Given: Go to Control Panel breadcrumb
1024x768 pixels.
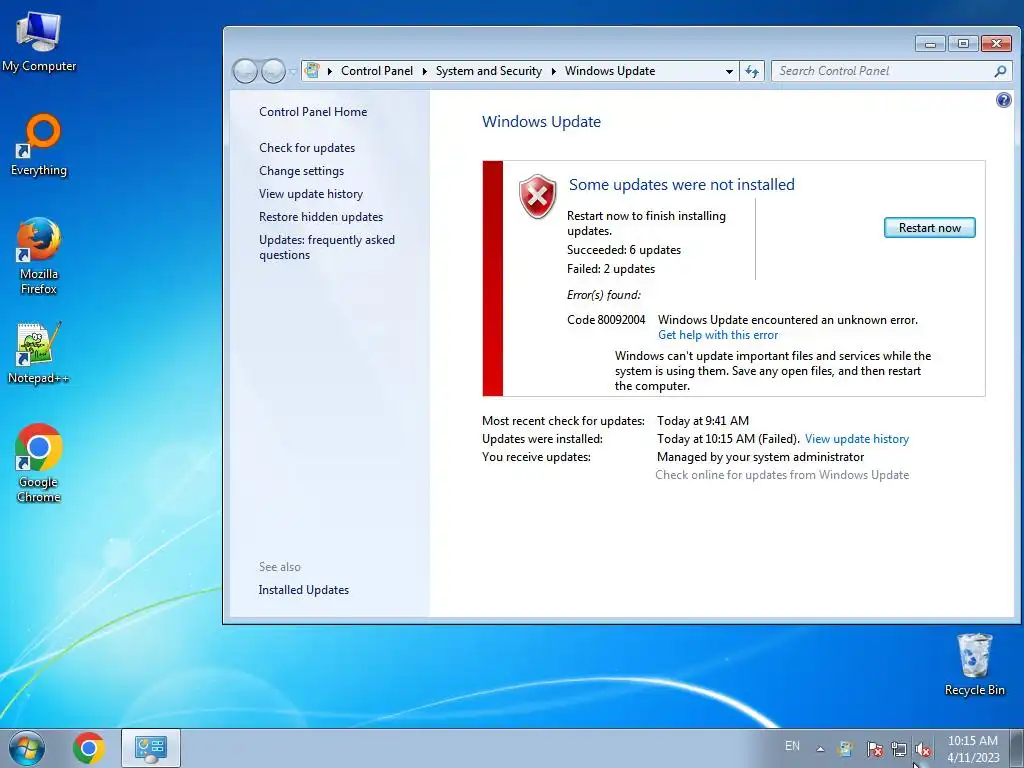Looking at the screenshot, I should 377,71.
